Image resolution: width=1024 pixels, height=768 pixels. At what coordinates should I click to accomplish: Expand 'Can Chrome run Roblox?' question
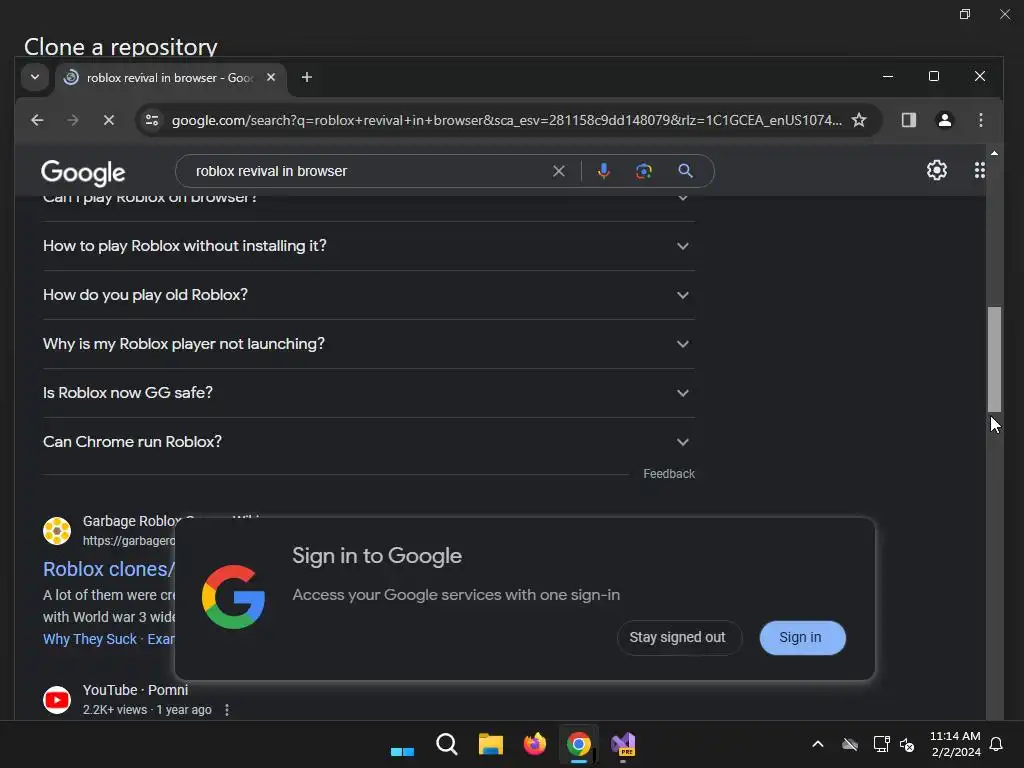[369, 441]
